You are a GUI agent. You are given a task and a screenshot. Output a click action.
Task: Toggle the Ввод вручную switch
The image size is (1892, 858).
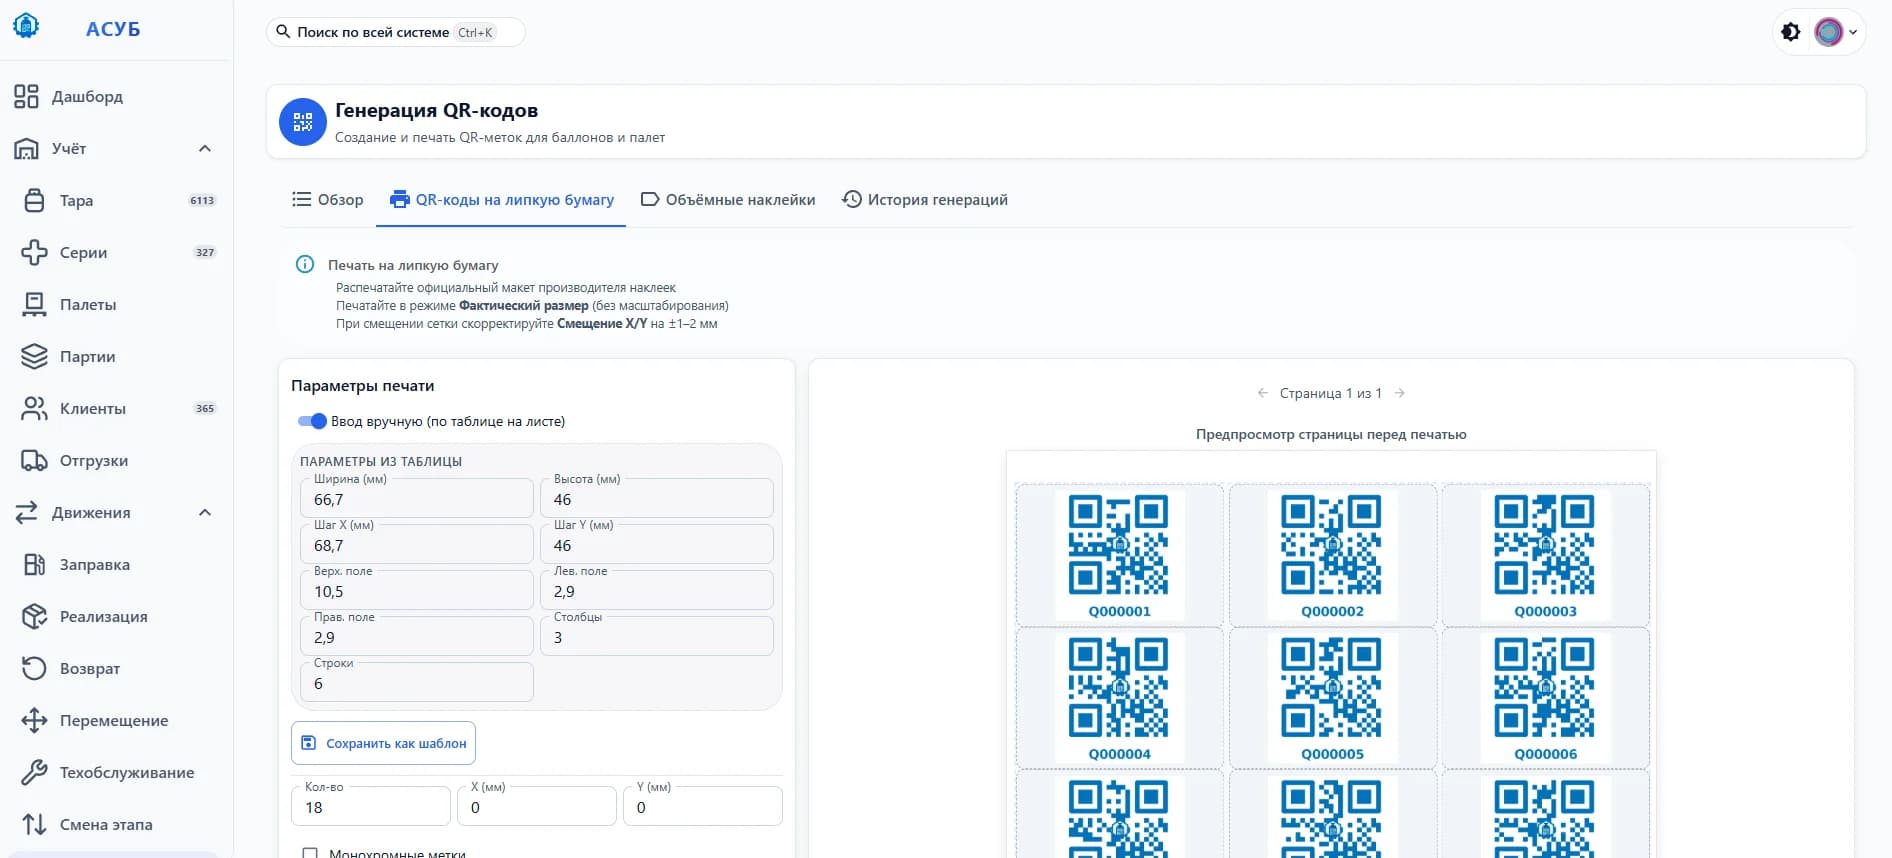pyautogui.click(x=312, y=421)
